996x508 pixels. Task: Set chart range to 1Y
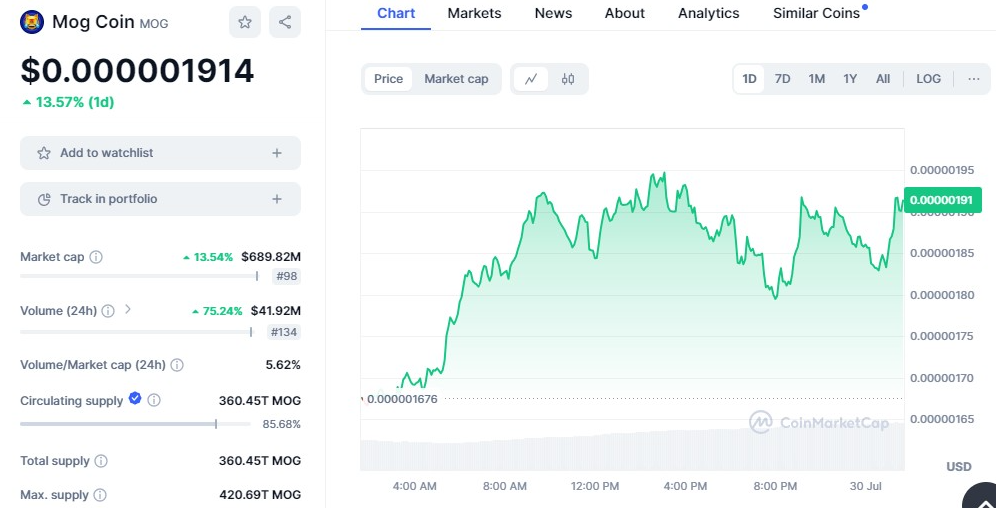tap(850, 79)
